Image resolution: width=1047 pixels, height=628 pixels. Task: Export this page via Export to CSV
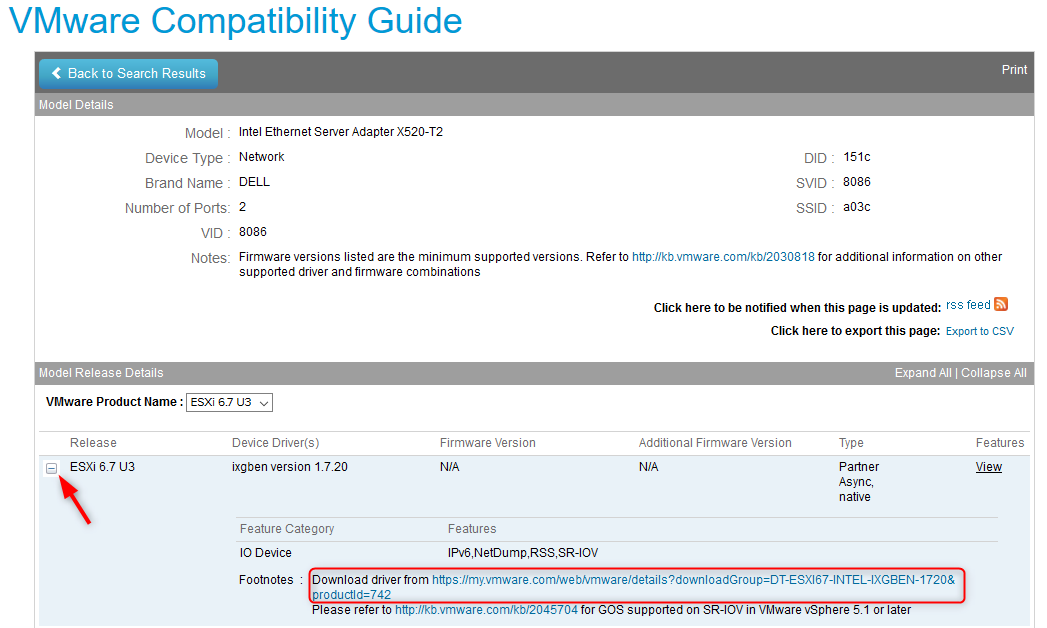click(x=980, y=331)
